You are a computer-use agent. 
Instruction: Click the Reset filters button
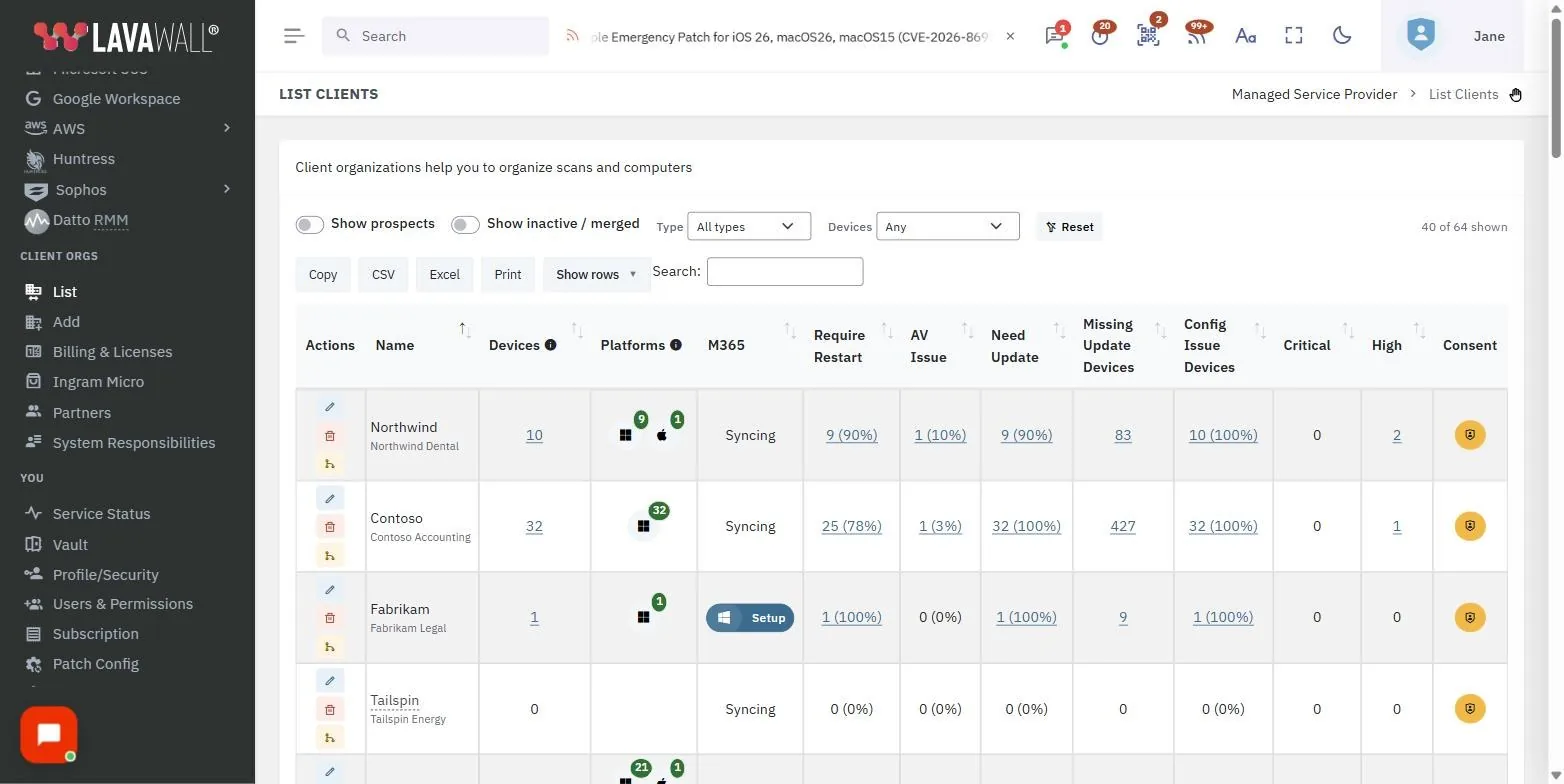click(1069, 227)
